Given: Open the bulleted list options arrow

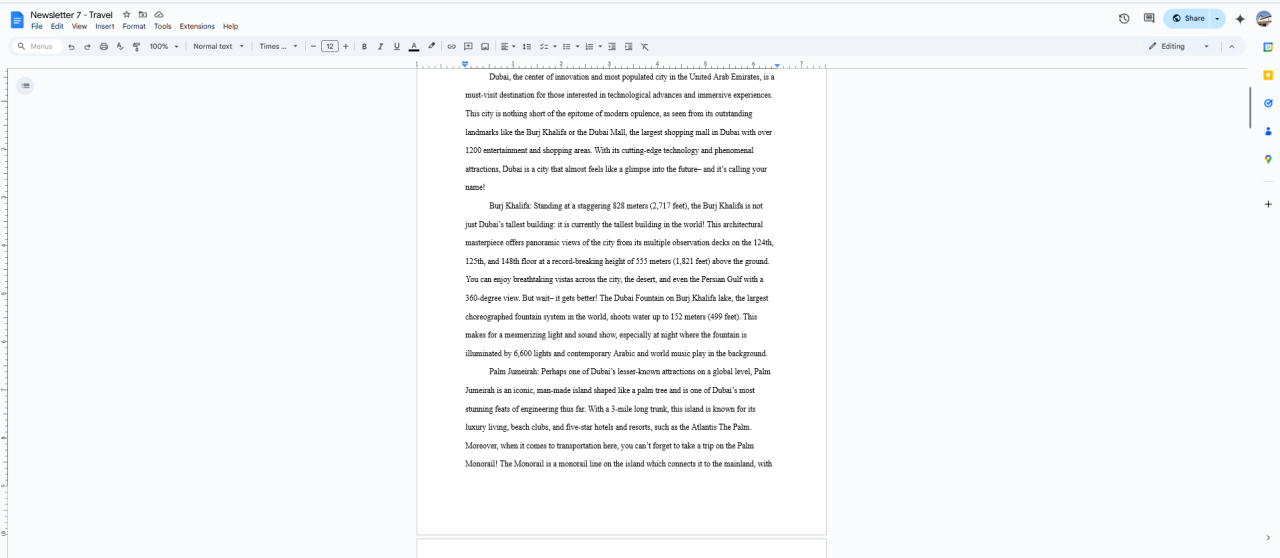Looking at the screenshot, I should click(x=577, y=47).
